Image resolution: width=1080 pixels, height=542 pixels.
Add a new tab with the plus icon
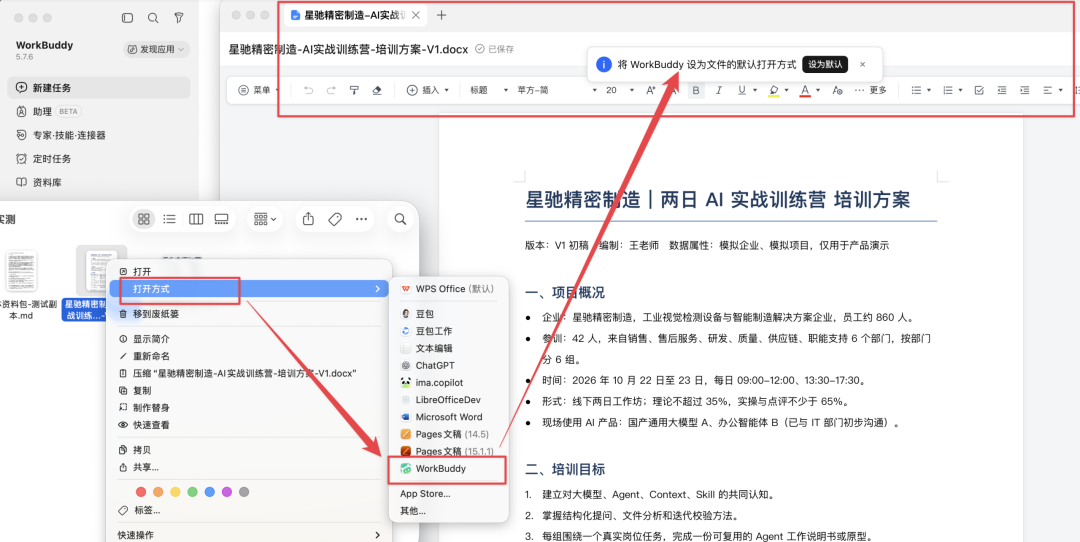point(442,15)
